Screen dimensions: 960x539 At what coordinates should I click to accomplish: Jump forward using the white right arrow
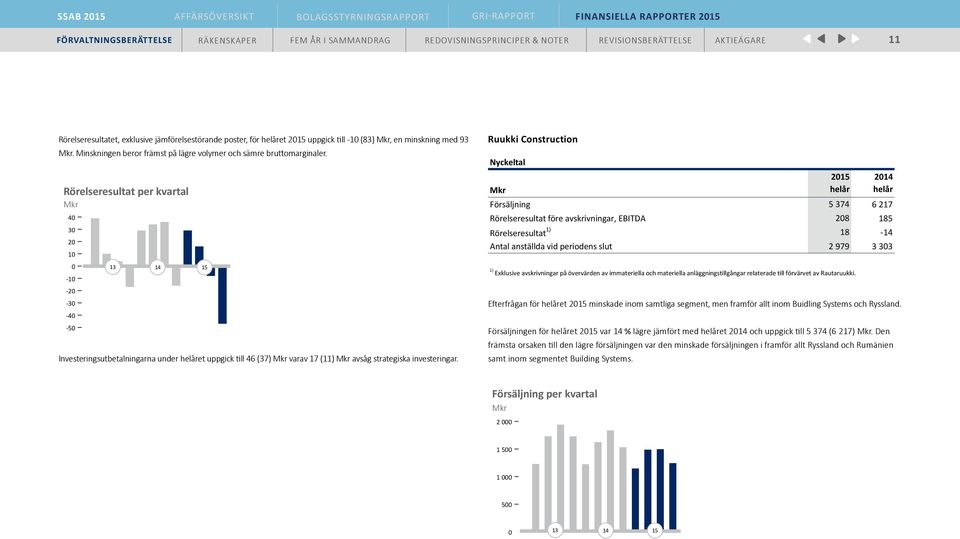(x=855, y=39)
